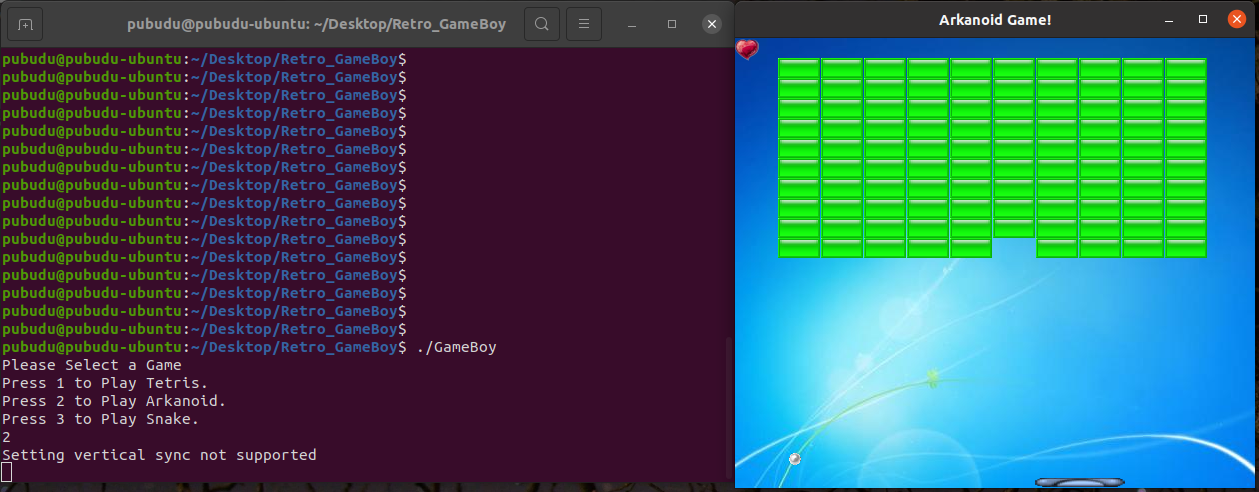The height and width of the screenshot is (492, 1259).
Task: Click 'Press 1 to Play Tetris.' line
Action: click(105, 383)
